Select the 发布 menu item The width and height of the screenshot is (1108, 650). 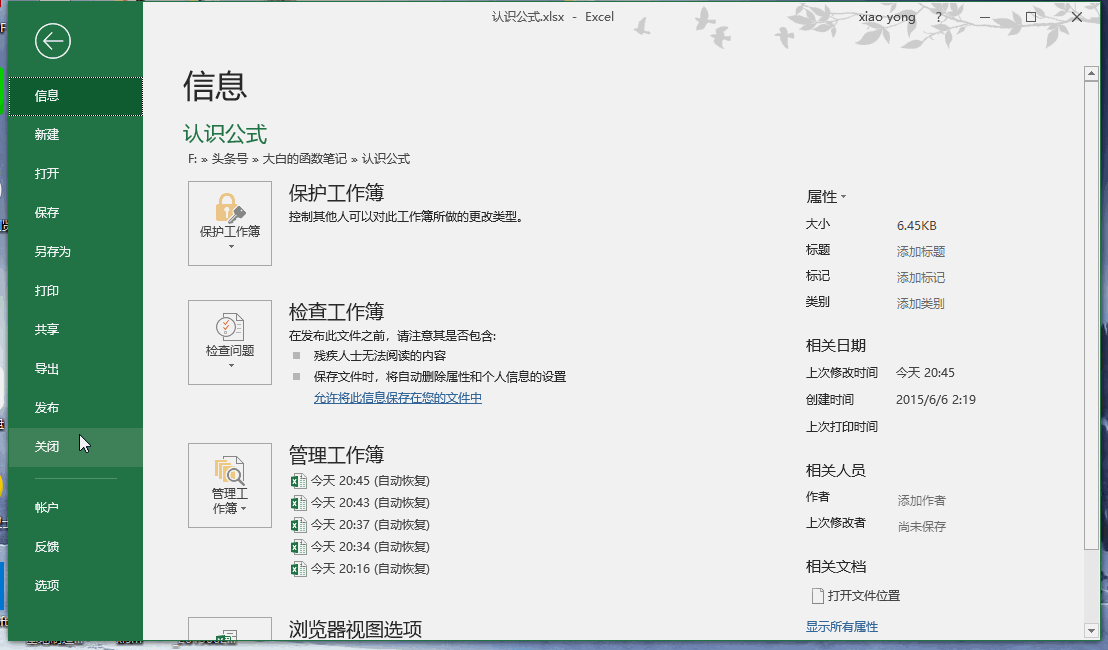point(76,408)
